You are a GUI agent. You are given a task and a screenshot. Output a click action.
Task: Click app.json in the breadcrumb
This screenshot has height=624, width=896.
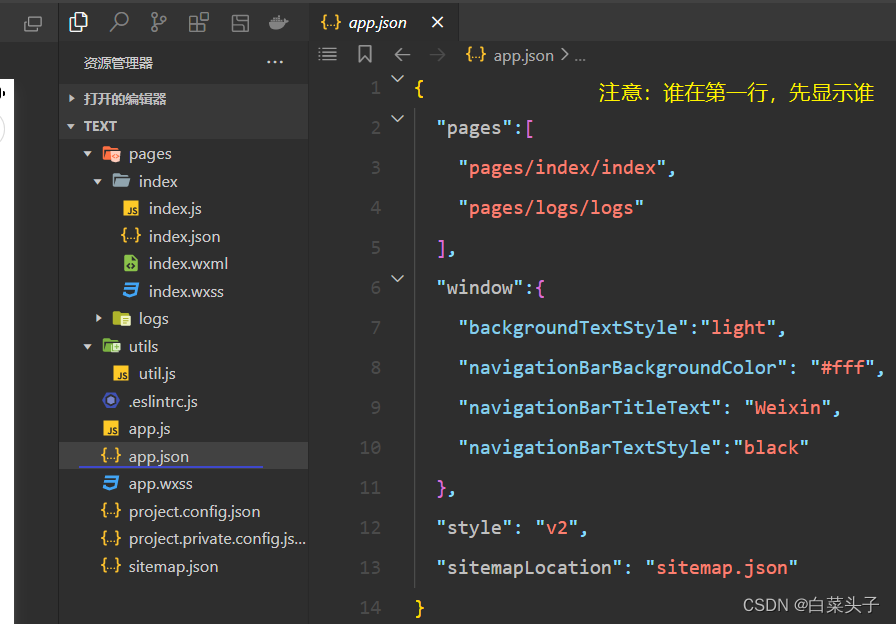pos(523,55)
